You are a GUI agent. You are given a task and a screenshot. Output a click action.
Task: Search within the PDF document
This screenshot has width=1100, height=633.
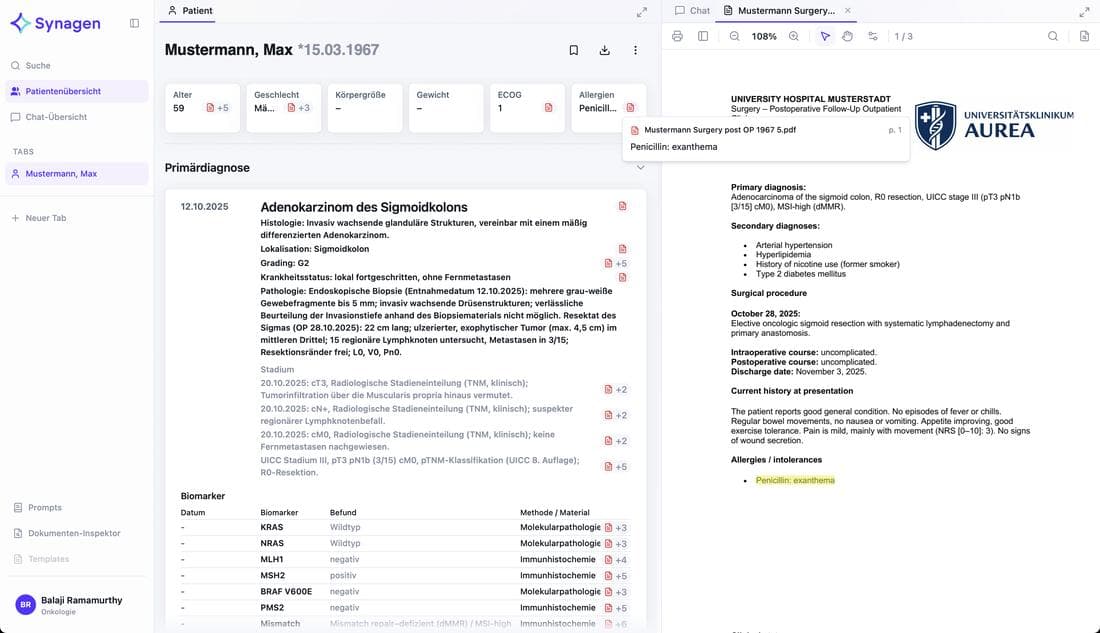coord(1053,36)
